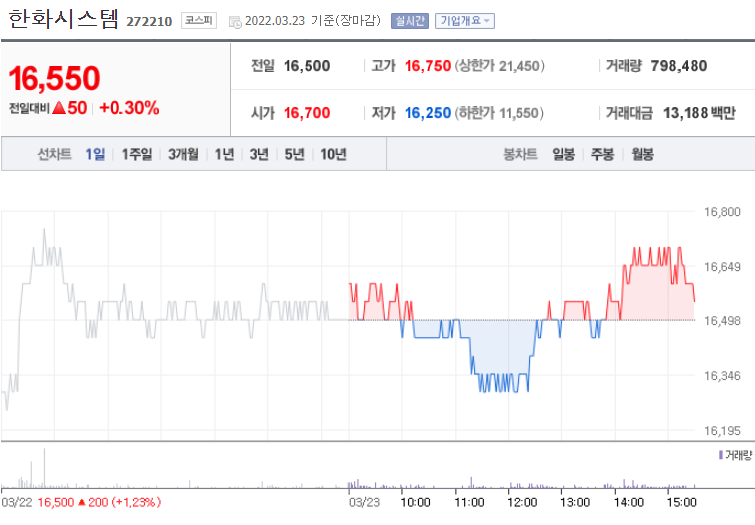Click the 14:00 time axis label
This screenshot has width=755, height=525.
click(629, 502)
